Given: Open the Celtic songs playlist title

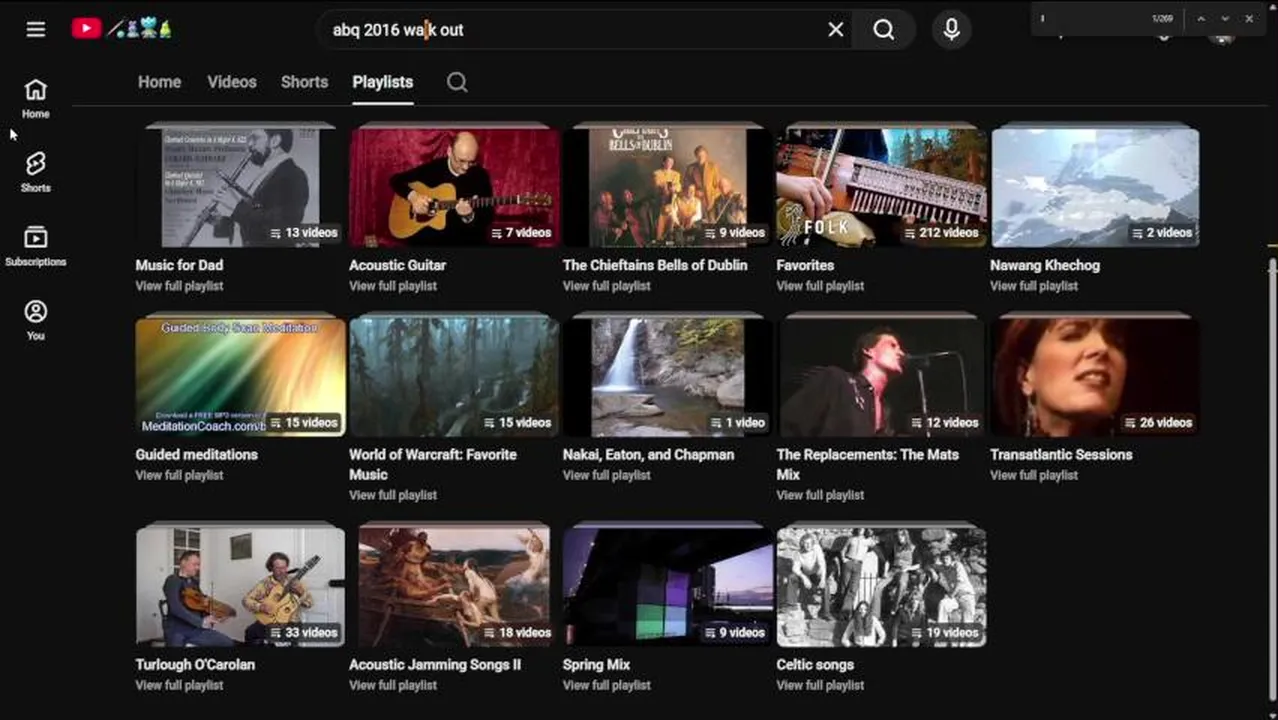Looking at the screenshot, I should pyautogui.click(x=815, y=664).
